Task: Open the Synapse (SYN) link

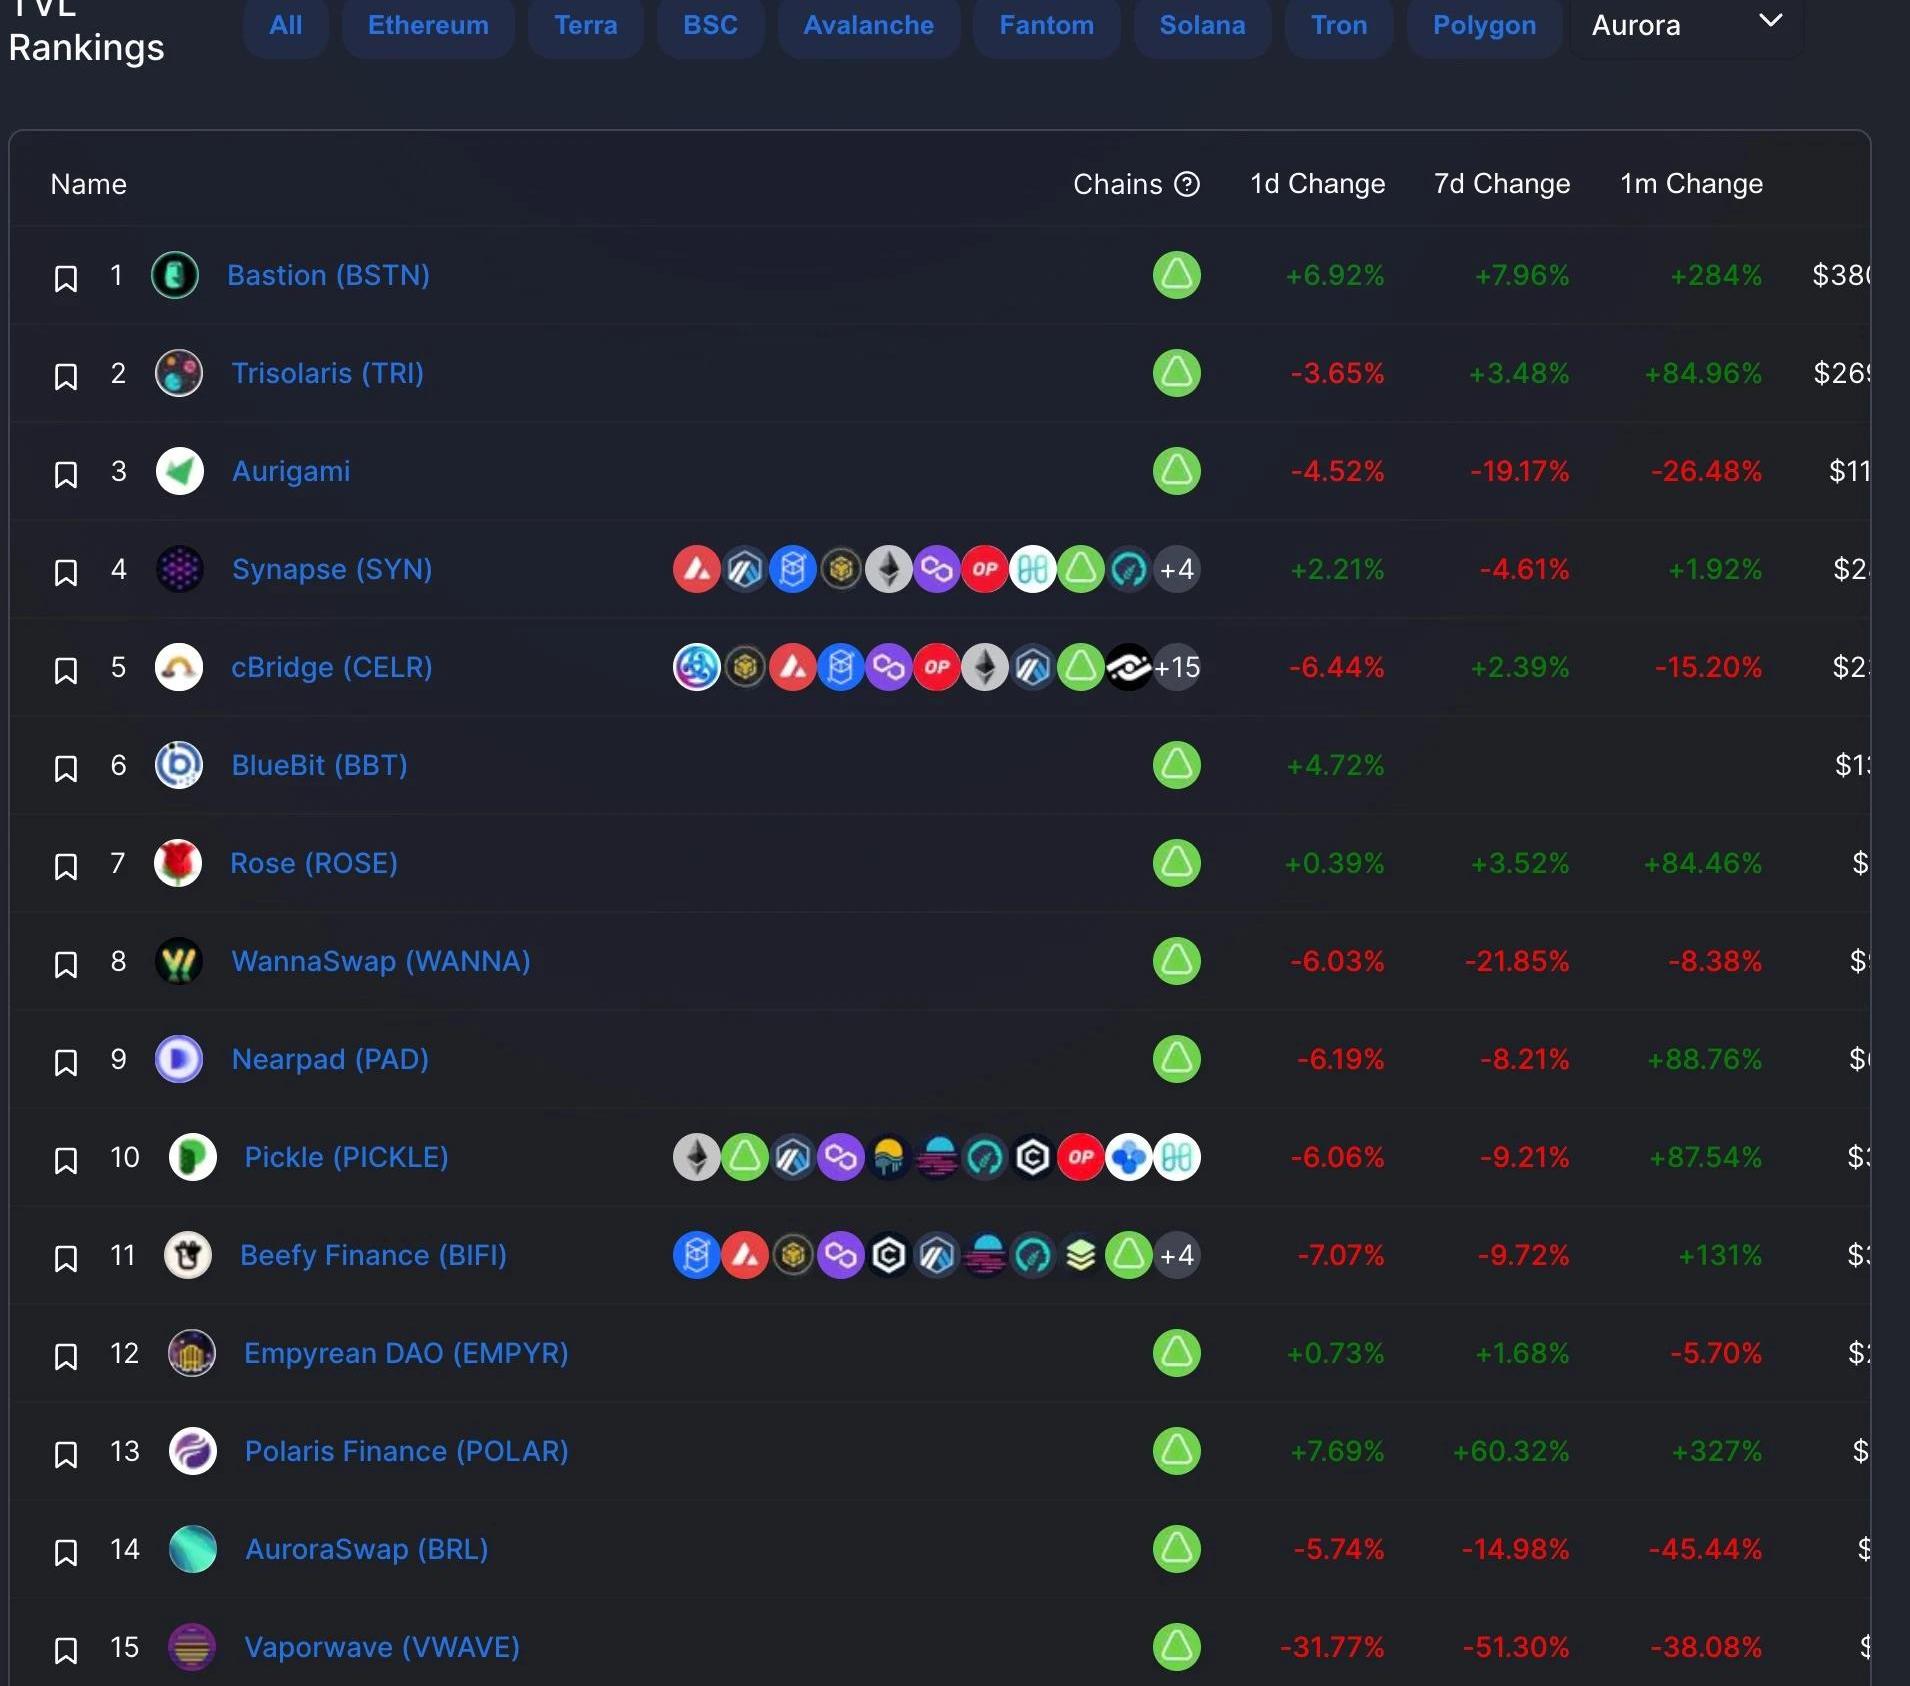Action: click(332, 569)
